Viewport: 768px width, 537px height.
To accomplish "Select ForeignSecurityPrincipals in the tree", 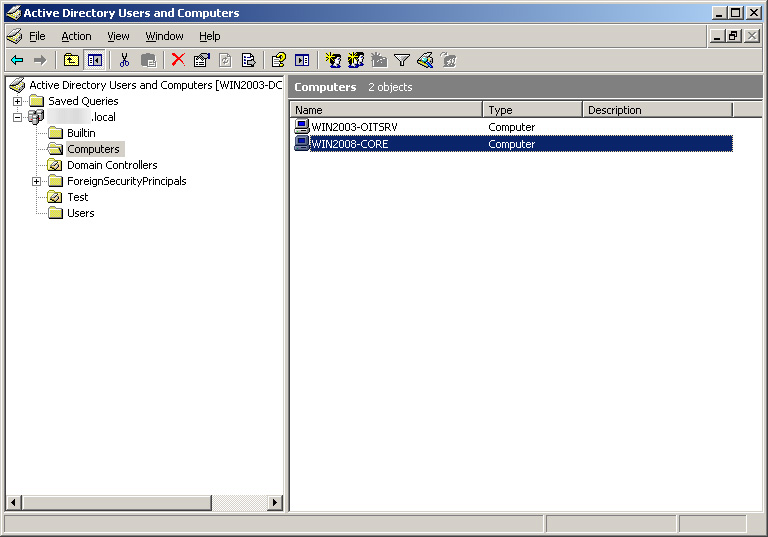I will (127, 181).
